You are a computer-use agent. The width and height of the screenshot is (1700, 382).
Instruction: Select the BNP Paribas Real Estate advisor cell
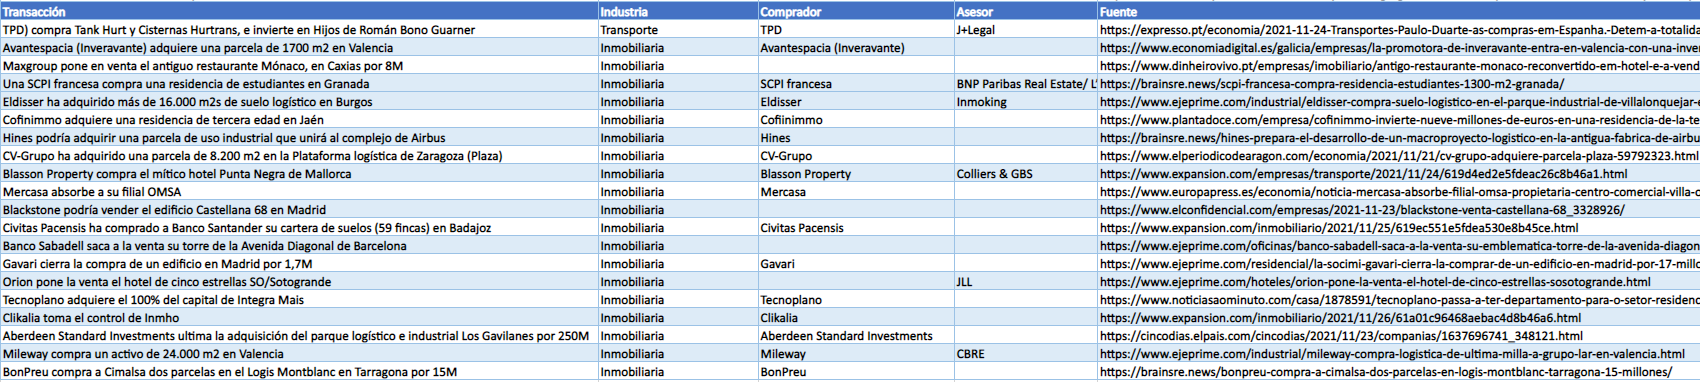(x=1026, y=84)
